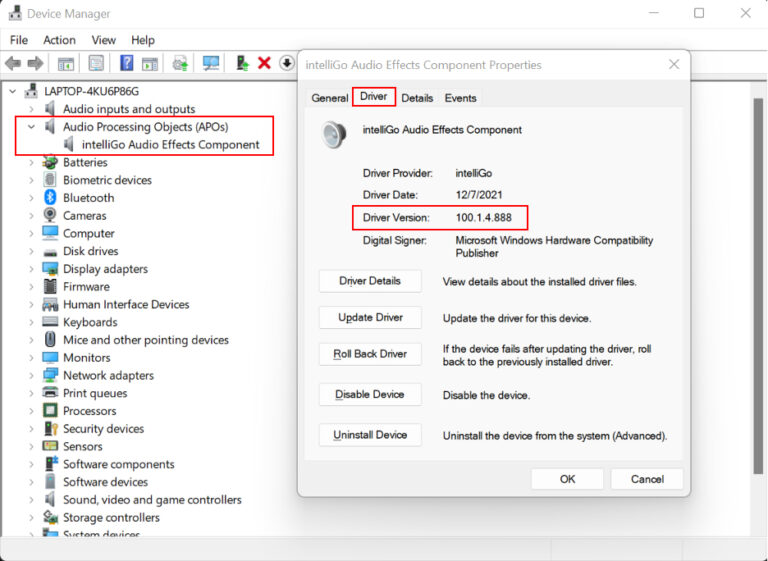Switch to the Events tab
The height and width of the screenshot is (561, 768).
tap(460, 98)
